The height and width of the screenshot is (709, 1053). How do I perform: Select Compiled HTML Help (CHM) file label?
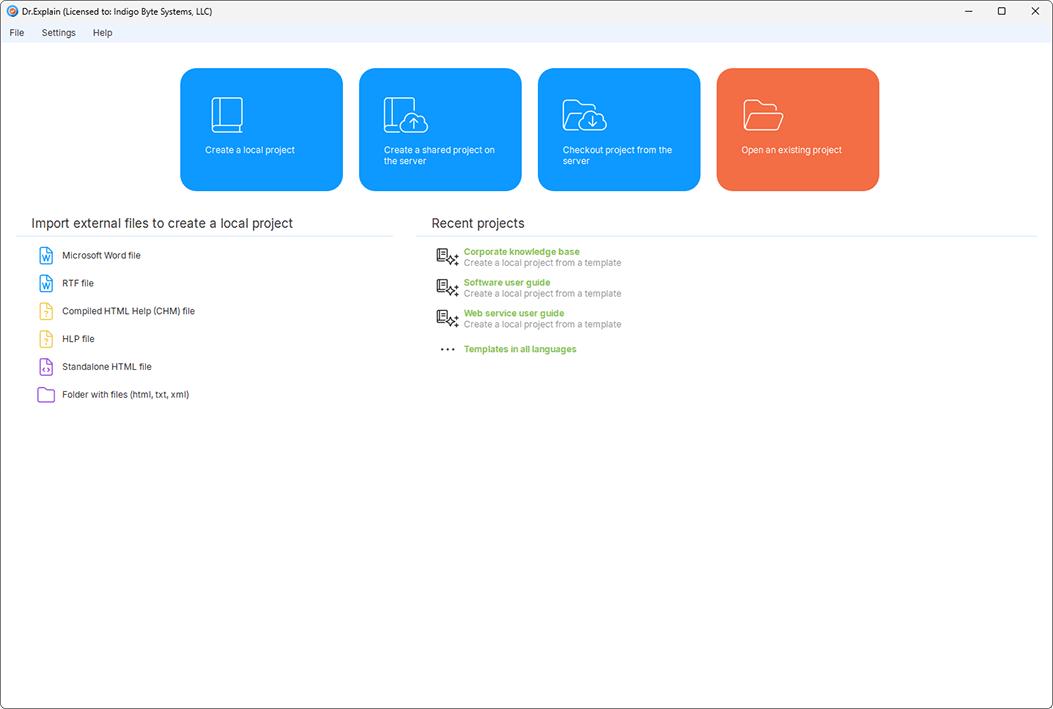point(128,312)
